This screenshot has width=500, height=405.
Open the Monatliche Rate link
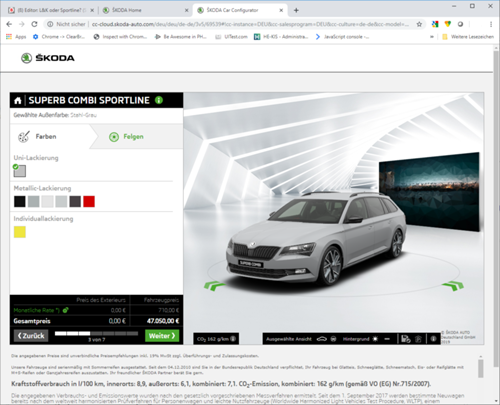pos(36,310)
